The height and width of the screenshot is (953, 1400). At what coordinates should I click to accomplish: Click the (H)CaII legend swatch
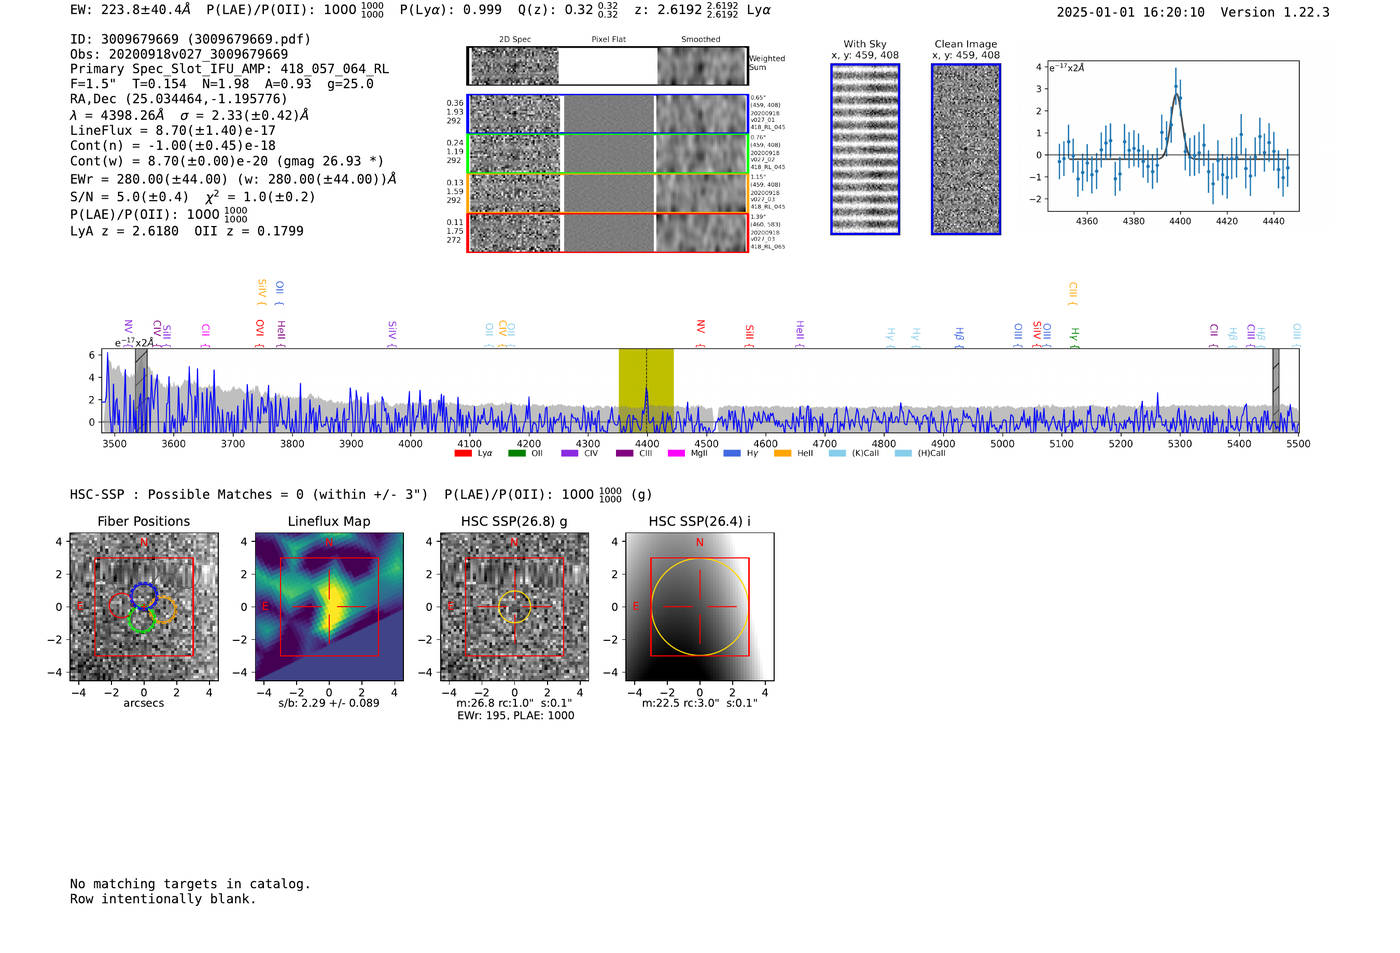(x=903, y=453)
